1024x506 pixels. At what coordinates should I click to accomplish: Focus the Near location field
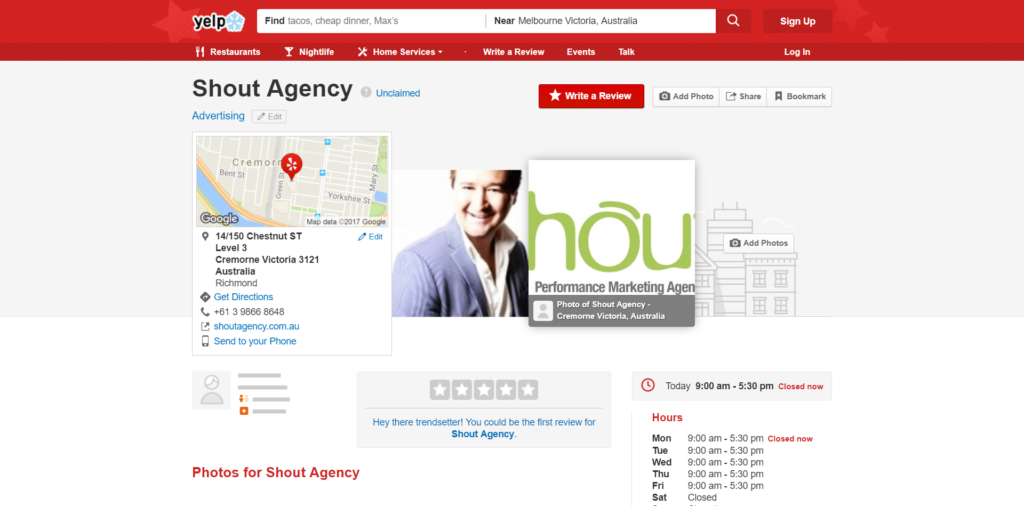601,21
